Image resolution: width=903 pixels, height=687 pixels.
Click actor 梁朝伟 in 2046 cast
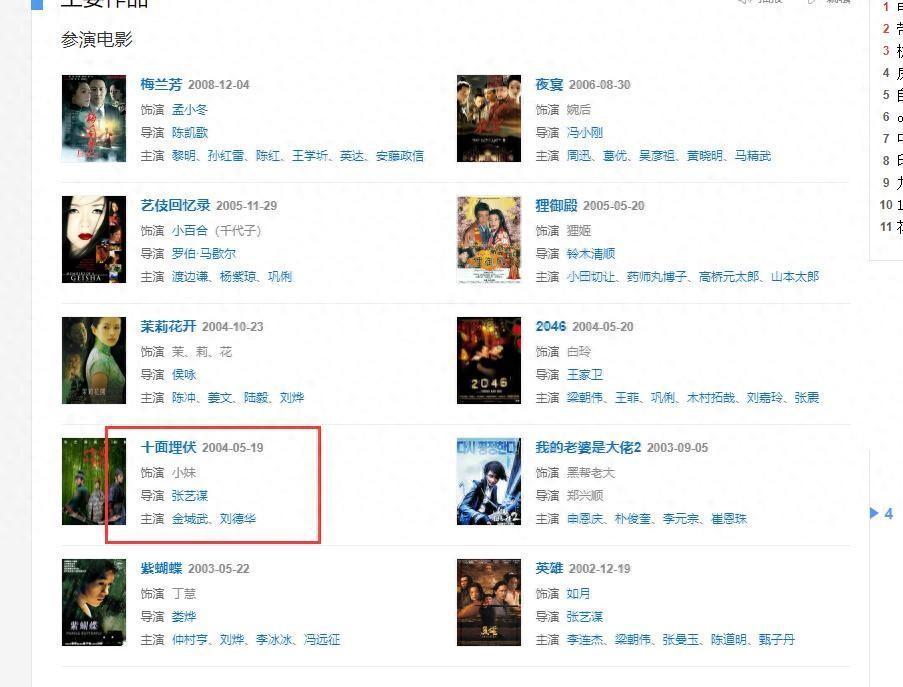coord(585,397)
